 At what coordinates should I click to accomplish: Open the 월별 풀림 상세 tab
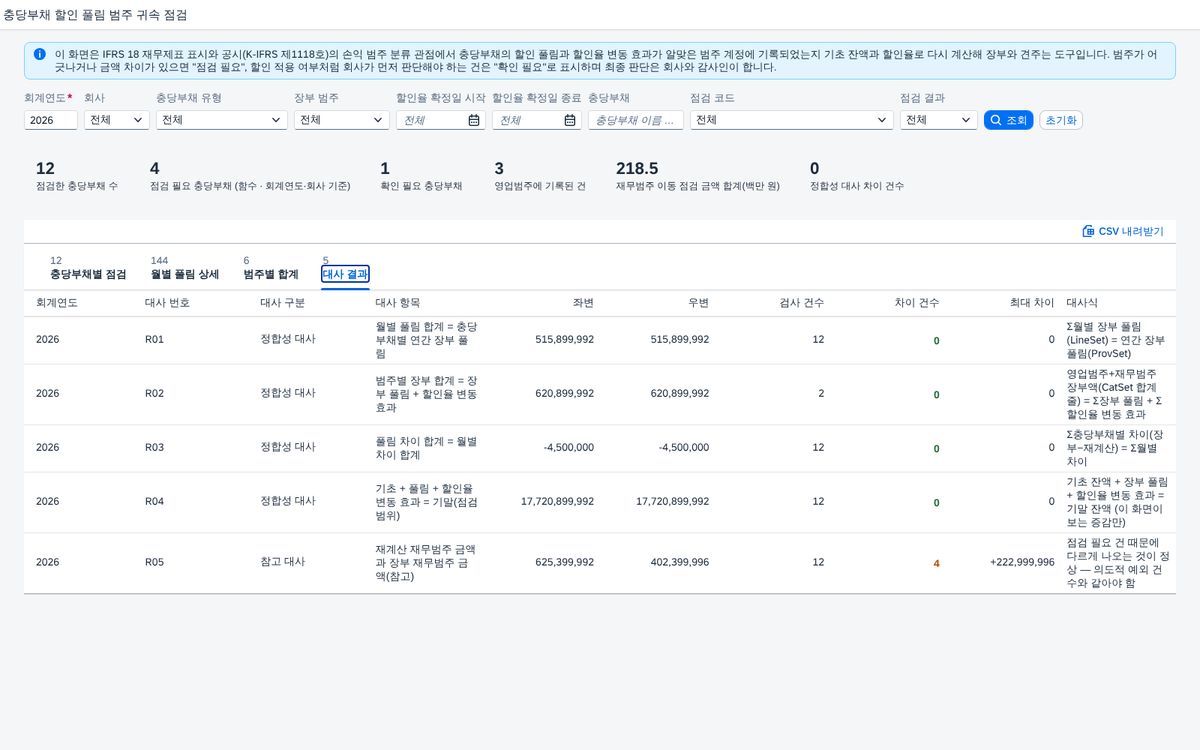click(x=184, y=274)
